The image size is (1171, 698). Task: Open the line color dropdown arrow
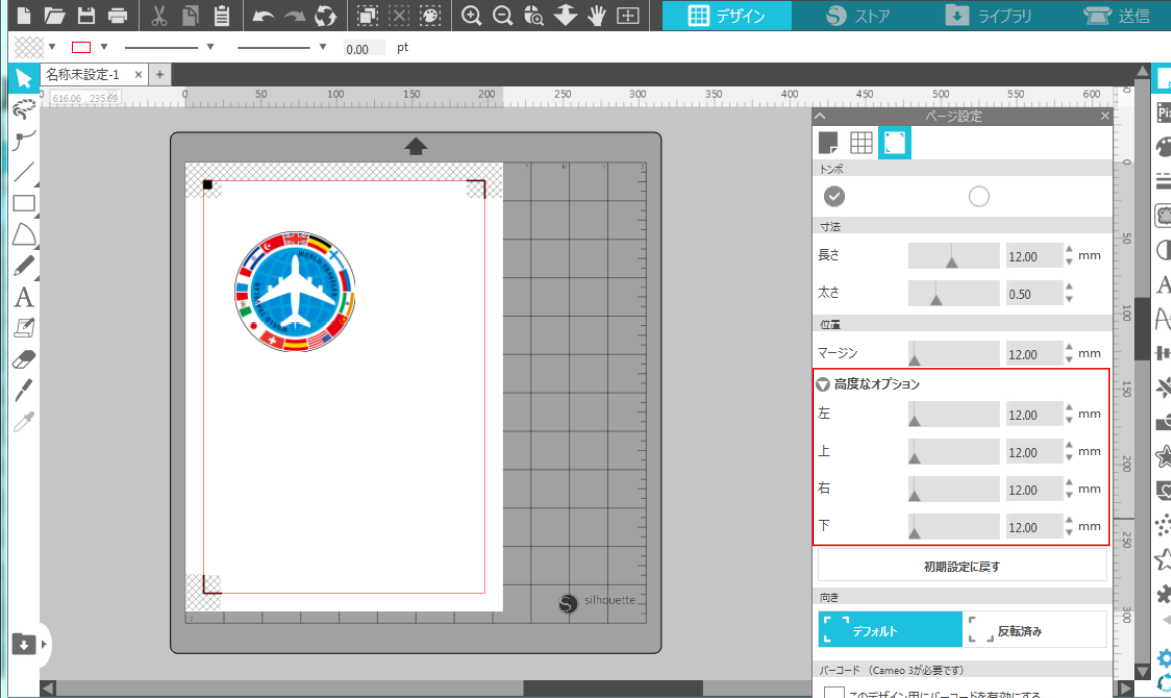[x=104, y=47]
